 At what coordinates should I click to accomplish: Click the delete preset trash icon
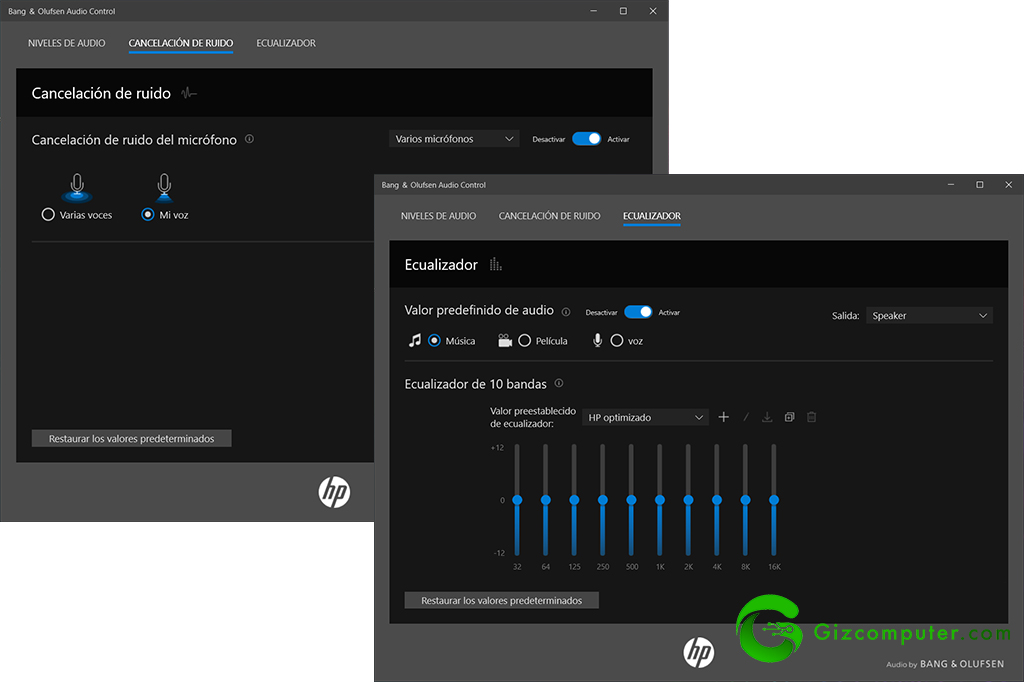812,417
